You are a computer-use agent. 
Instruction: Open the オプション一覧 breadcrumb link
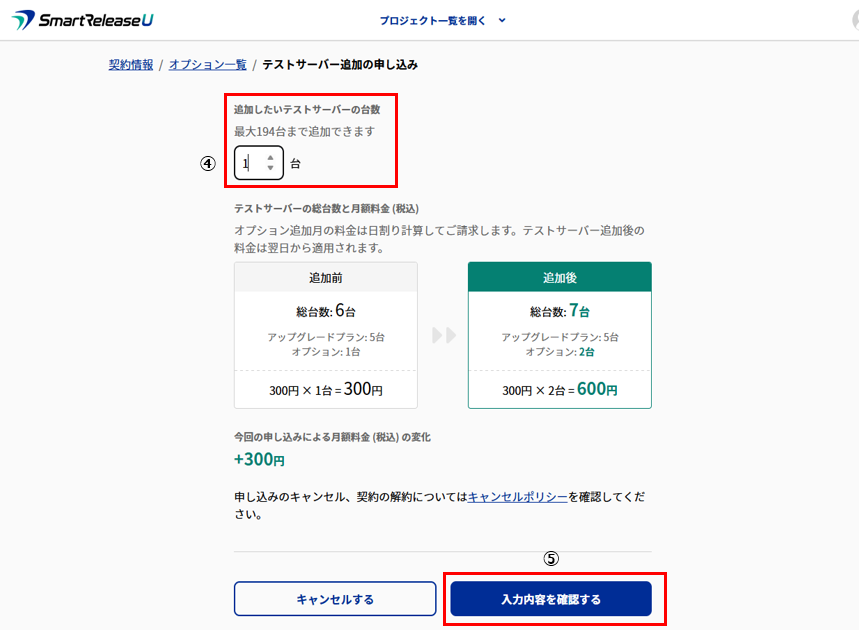pos(207,65)
